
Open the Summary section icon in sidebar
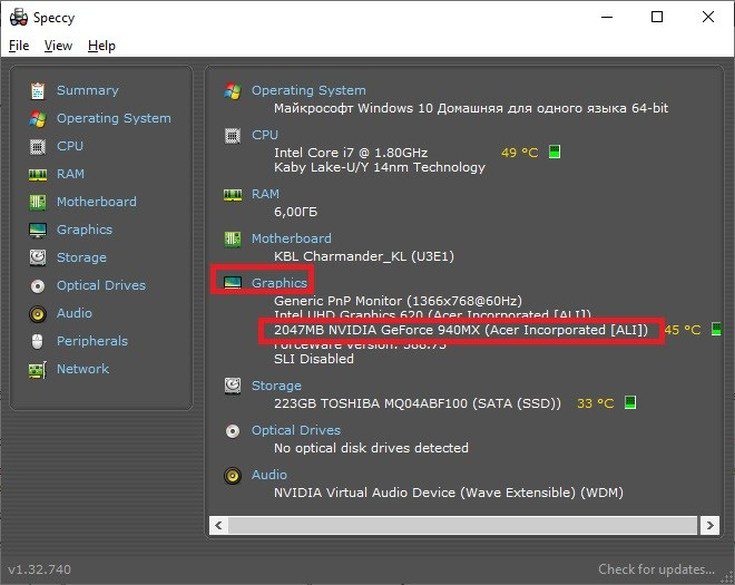[38, 90]
